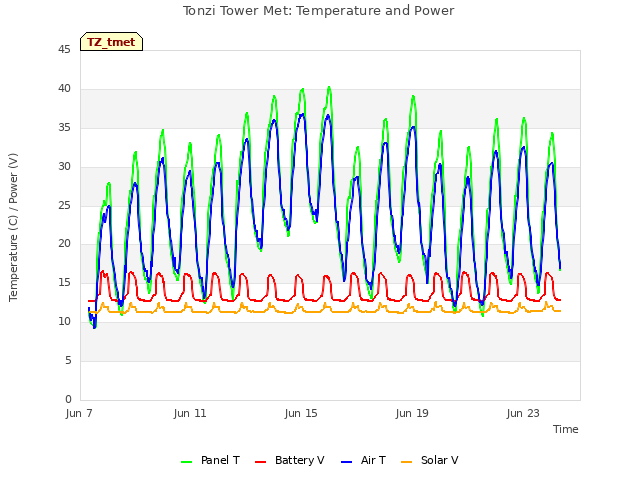Click the TZ_tmet label tag
The image size is (640, 480).
(111, 42)
